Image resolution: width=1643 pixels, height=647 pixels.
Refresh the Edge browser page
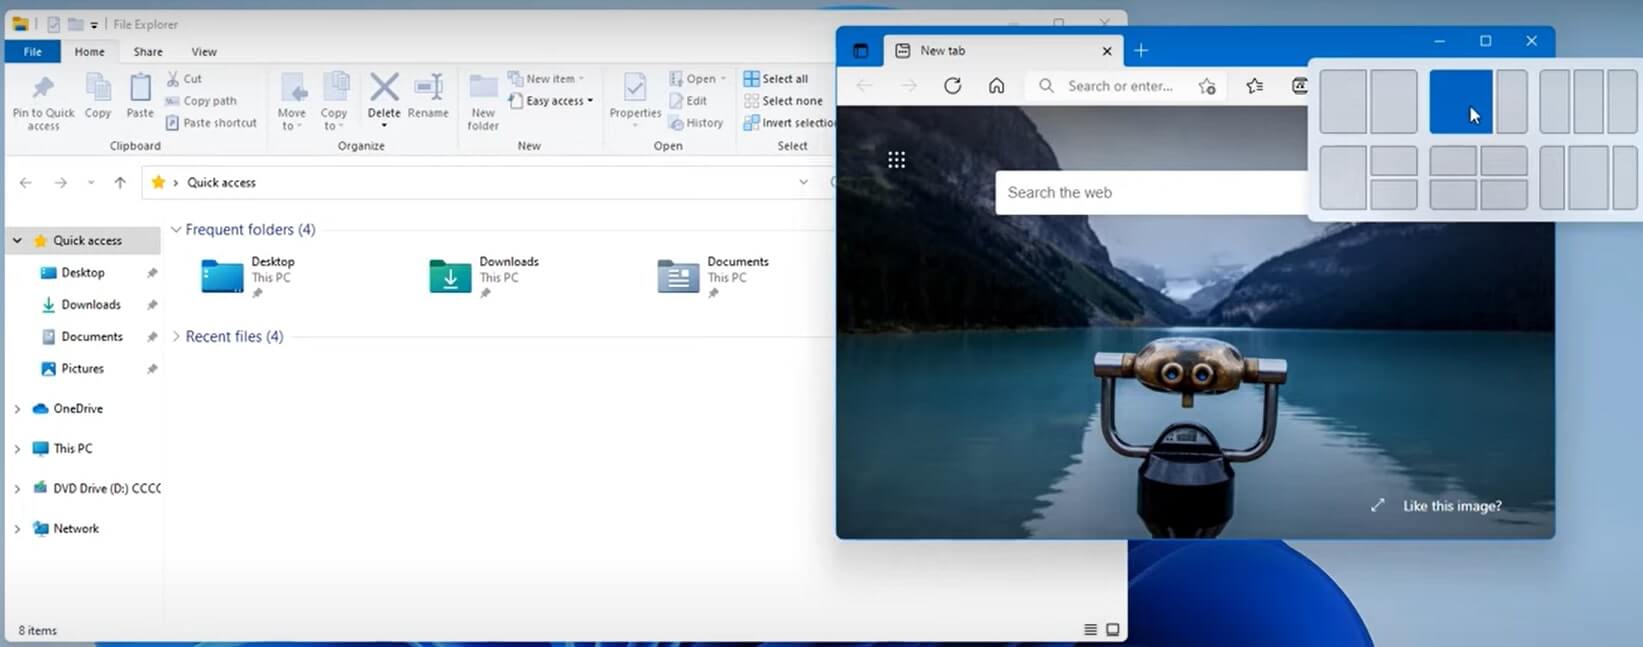(952, 86)
